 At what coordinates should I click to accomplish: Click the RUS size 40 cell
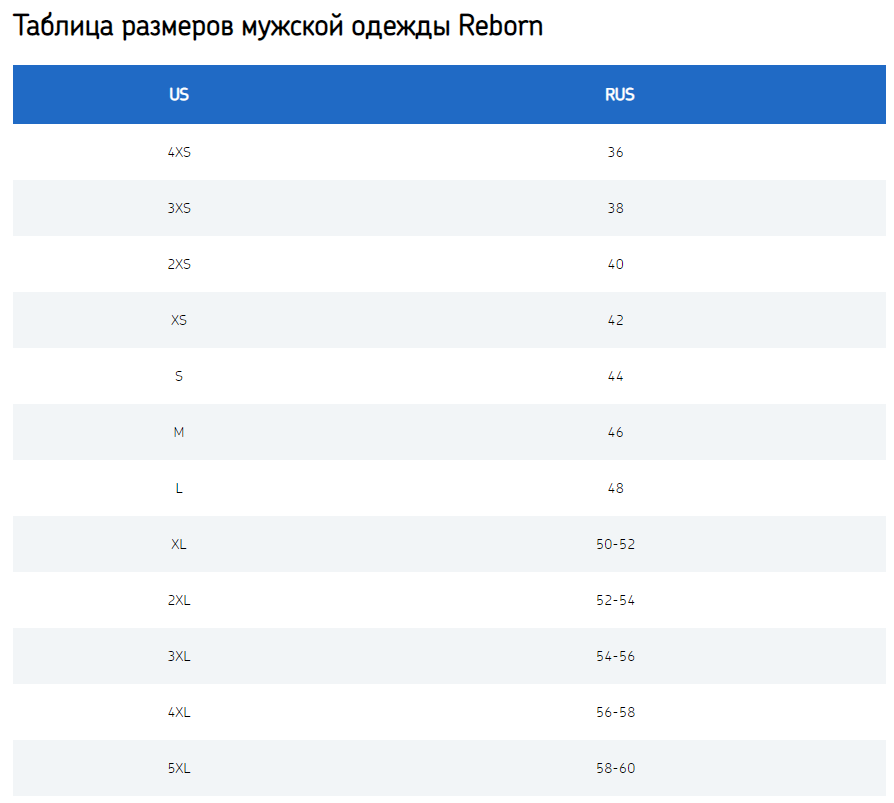click(615, 265)
